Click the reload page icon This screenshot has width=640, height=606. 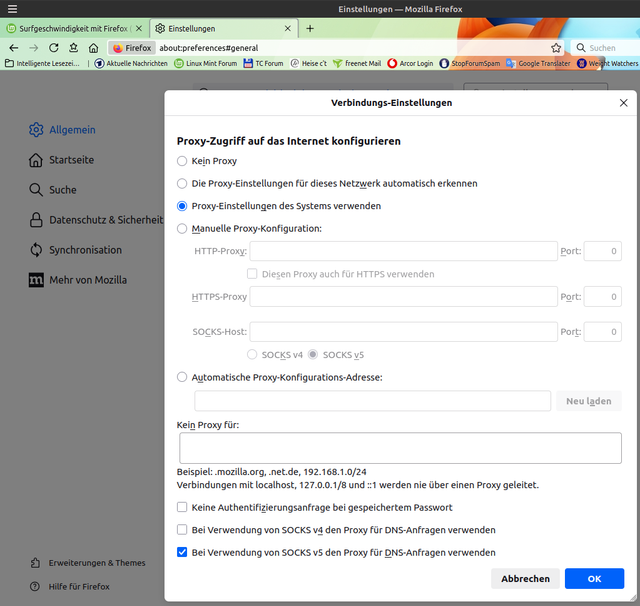coord(53,48)
